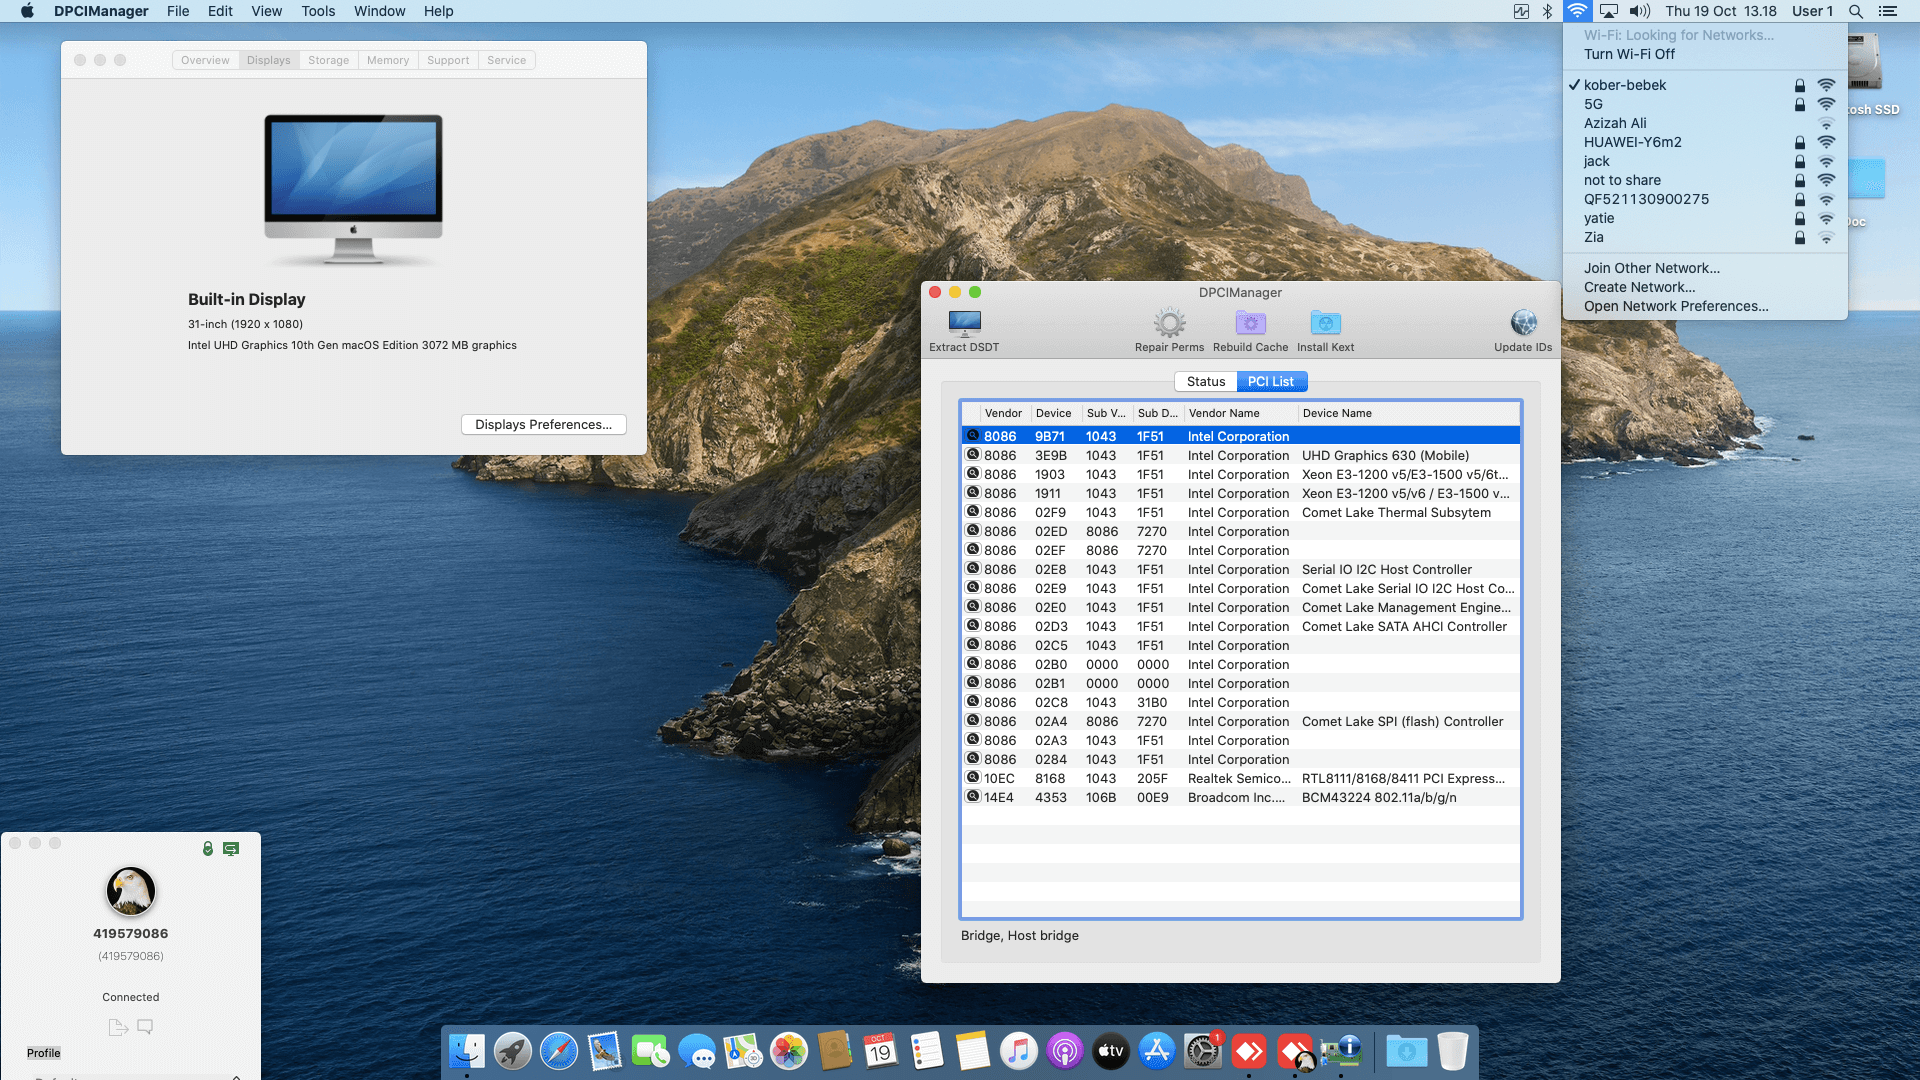
Task: Select the kober-bebek Wi-Fi network
Action: (1705, 85)
